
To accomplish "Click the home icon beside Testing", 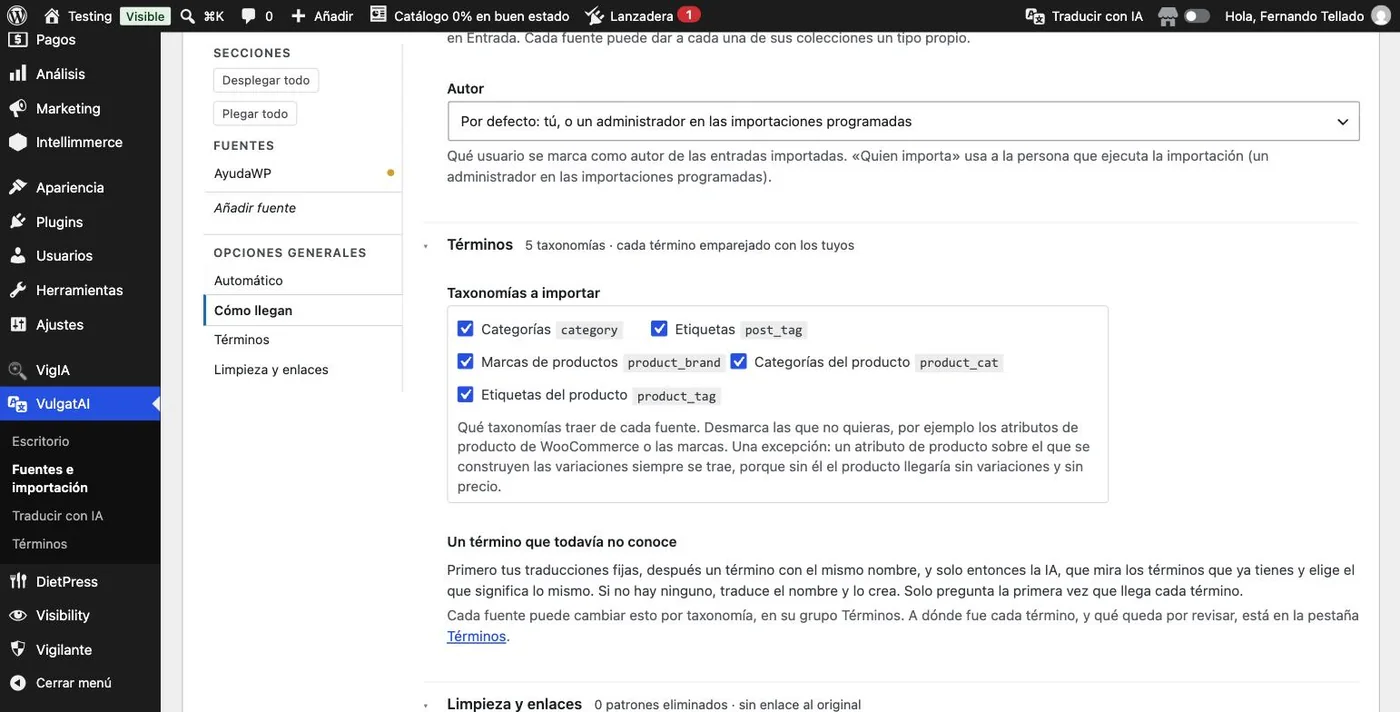I will coord(52,16).
